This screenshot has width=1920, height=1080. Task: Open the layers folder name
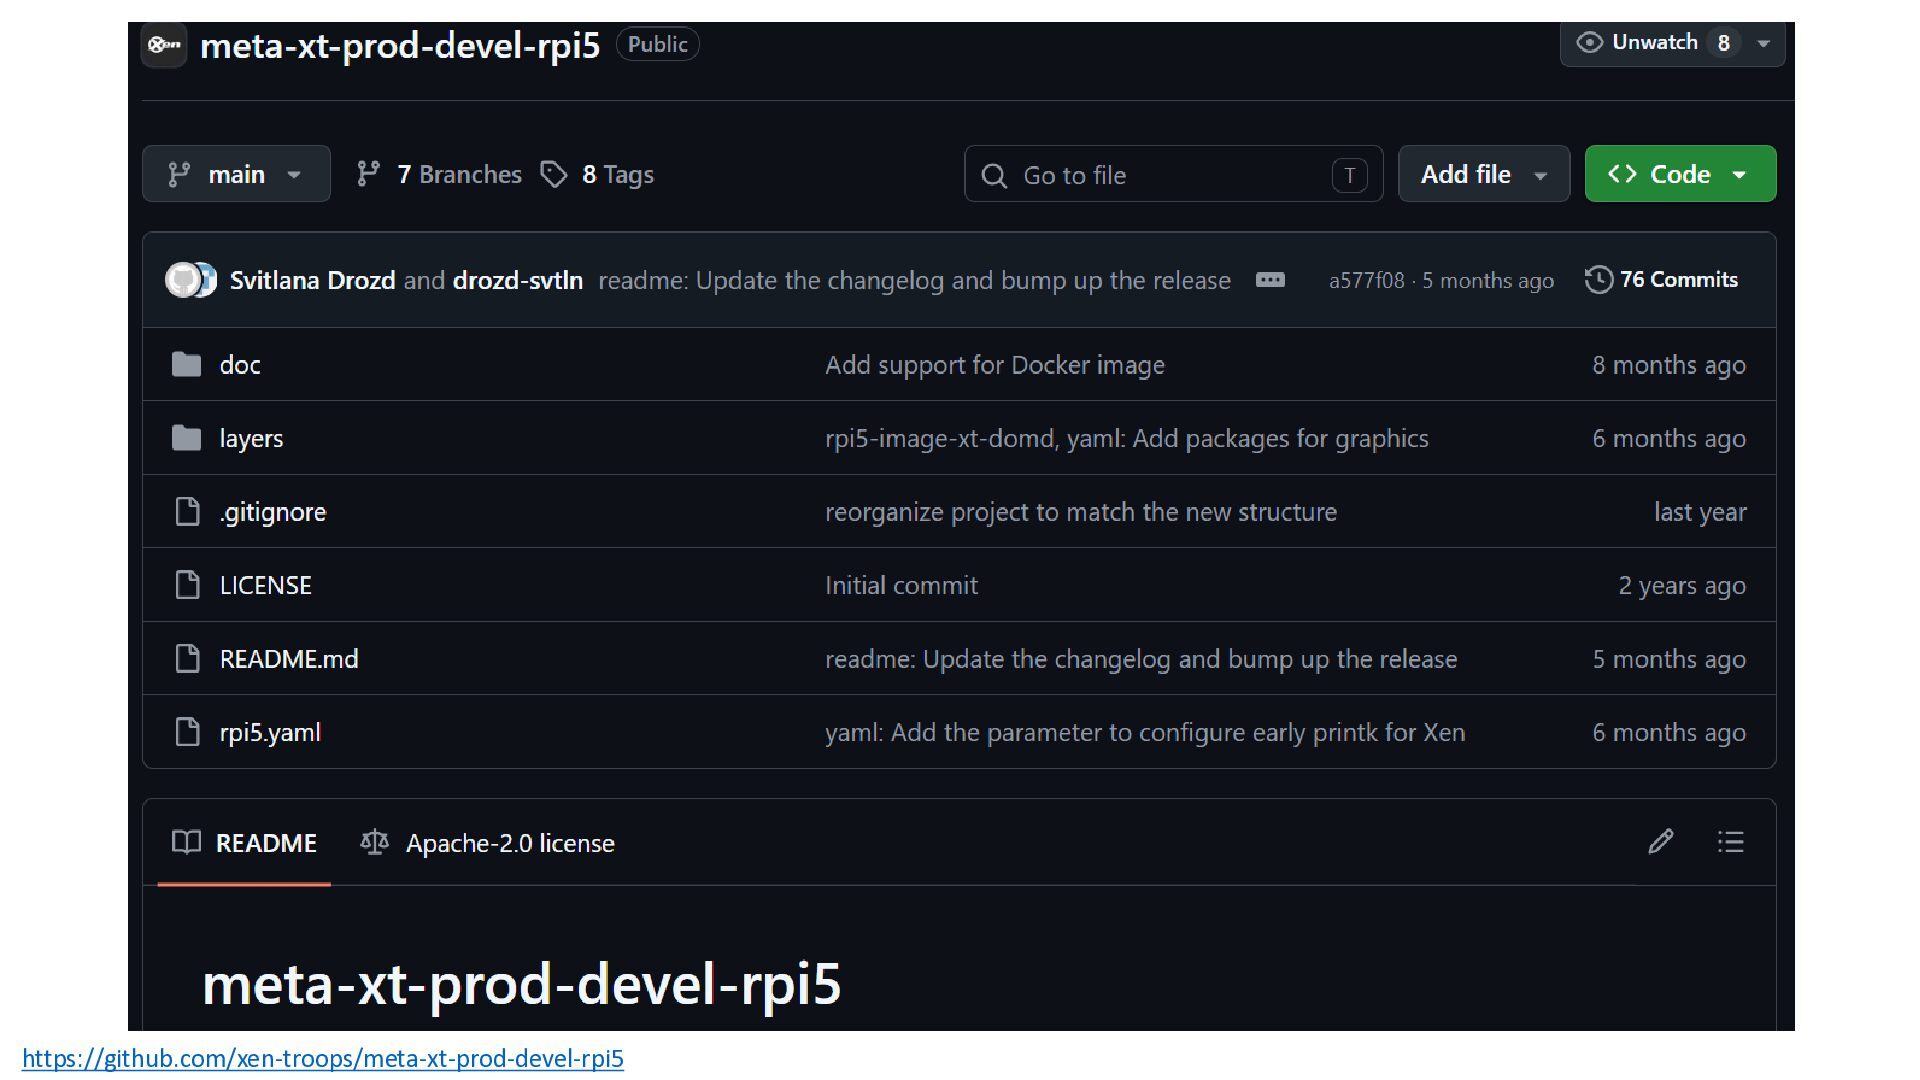(251, 439)
